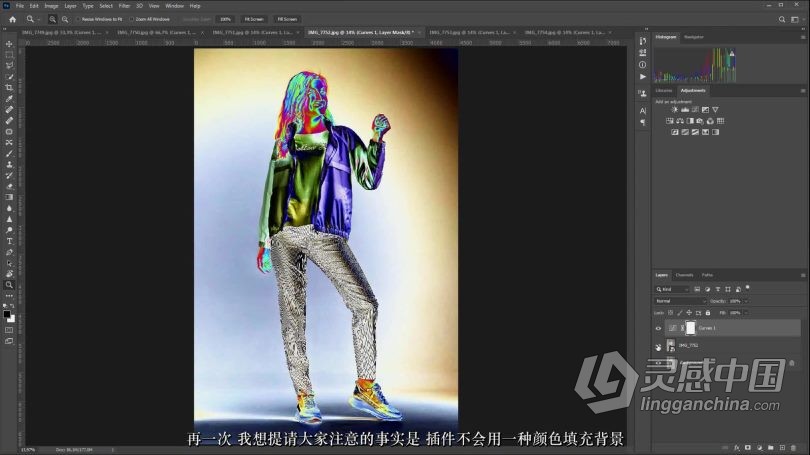Click the 100% zoom button

[225, 19]
